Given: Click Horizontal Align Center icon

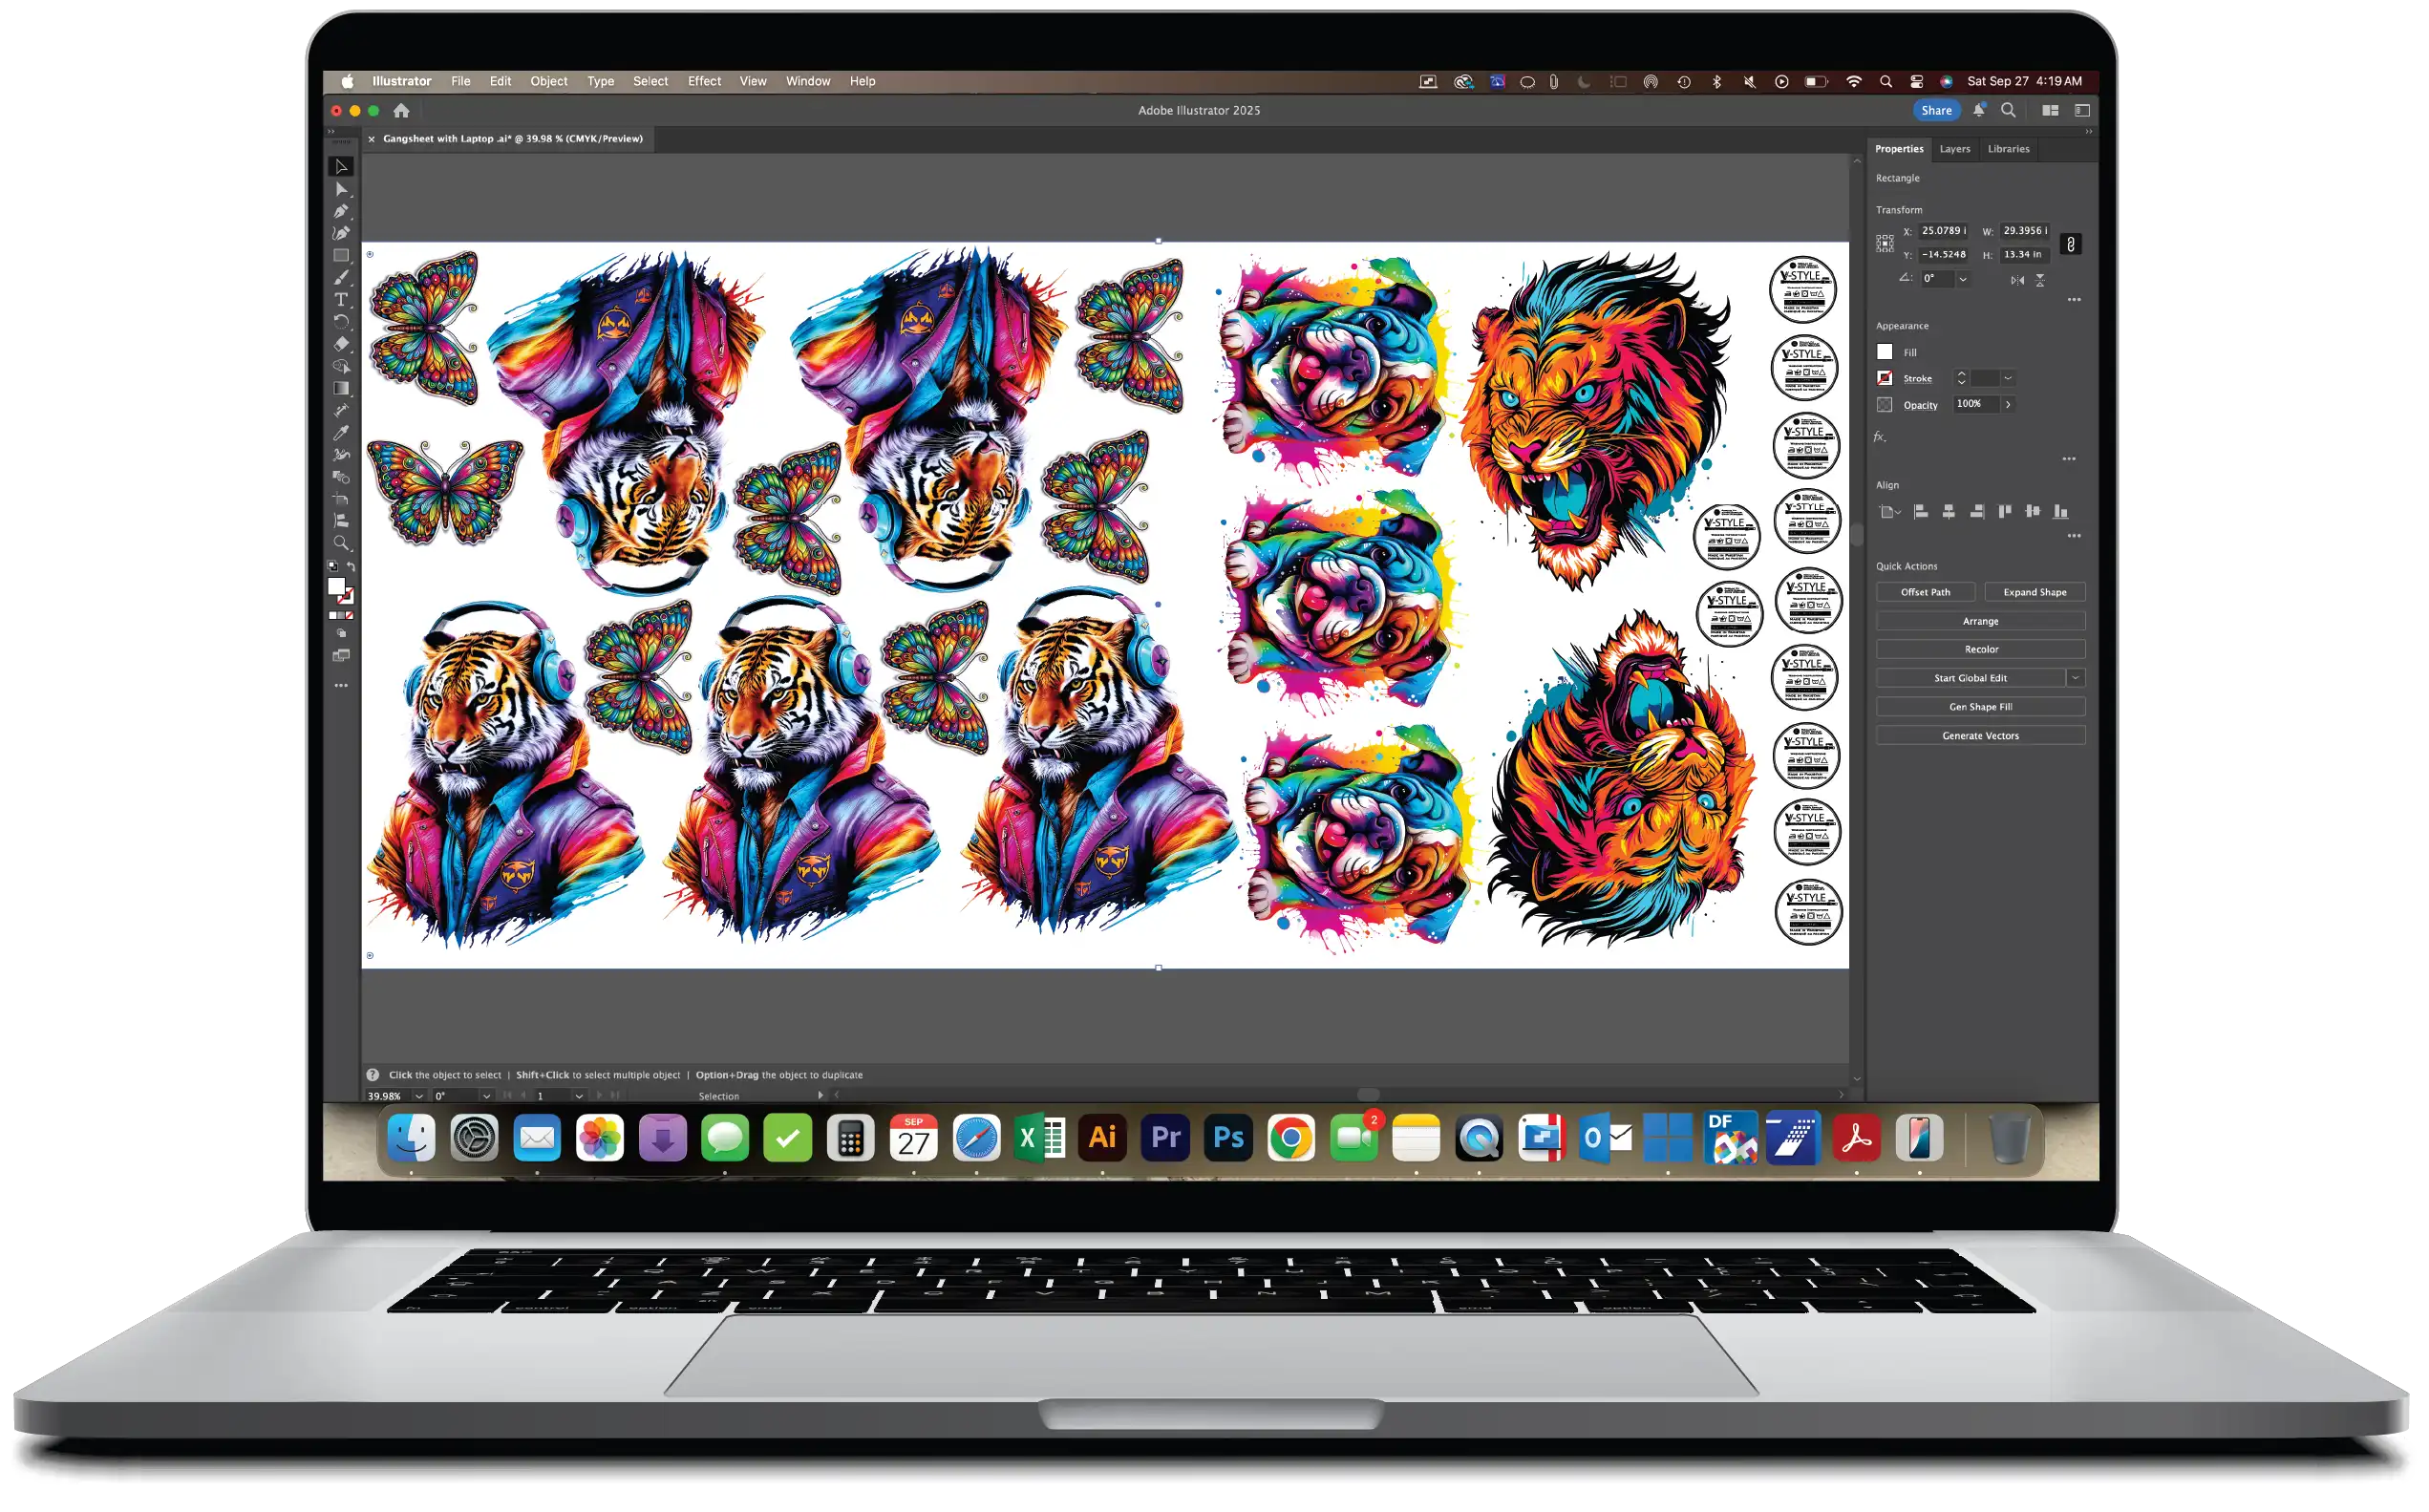Looking at the screenshot, I should click(1949, 512).
